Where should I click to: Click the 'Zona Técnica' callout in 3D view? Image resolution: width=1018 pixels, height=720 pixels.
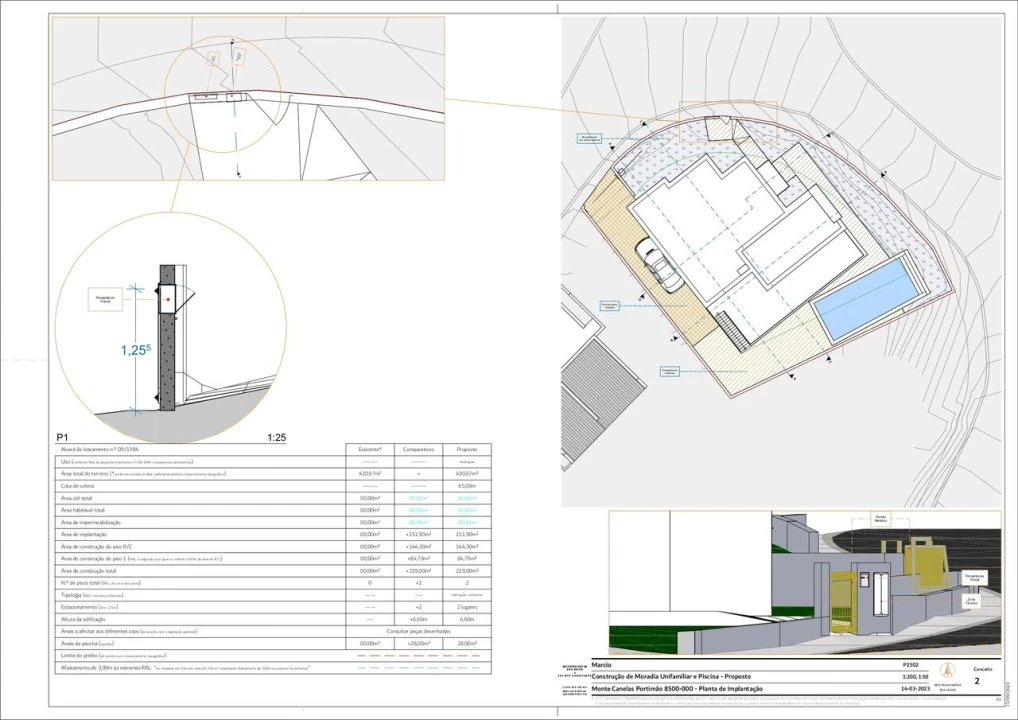click(970, 603)
